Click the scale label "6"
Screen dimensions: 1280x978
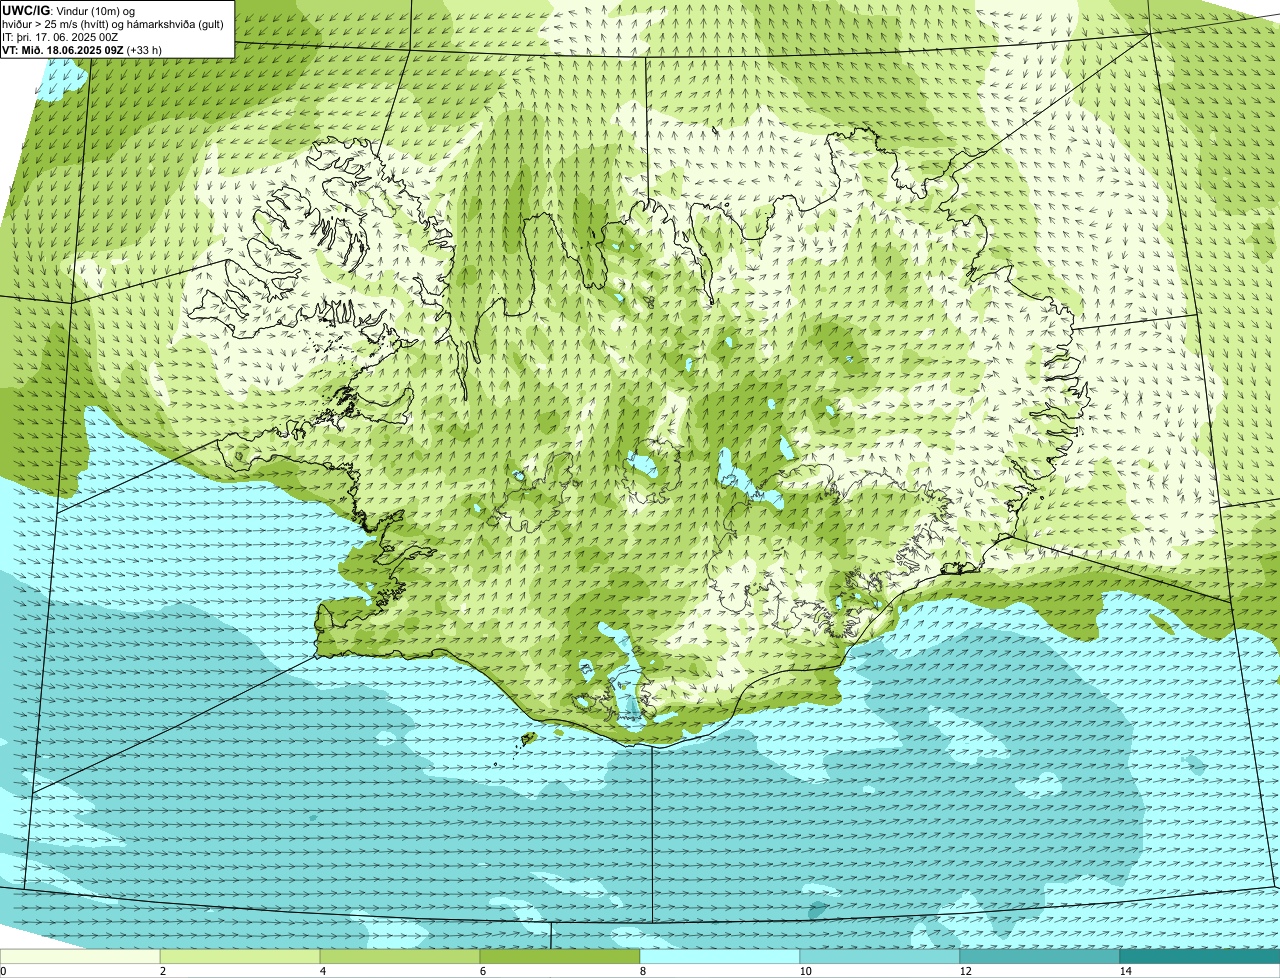click(x=482, y=971)
